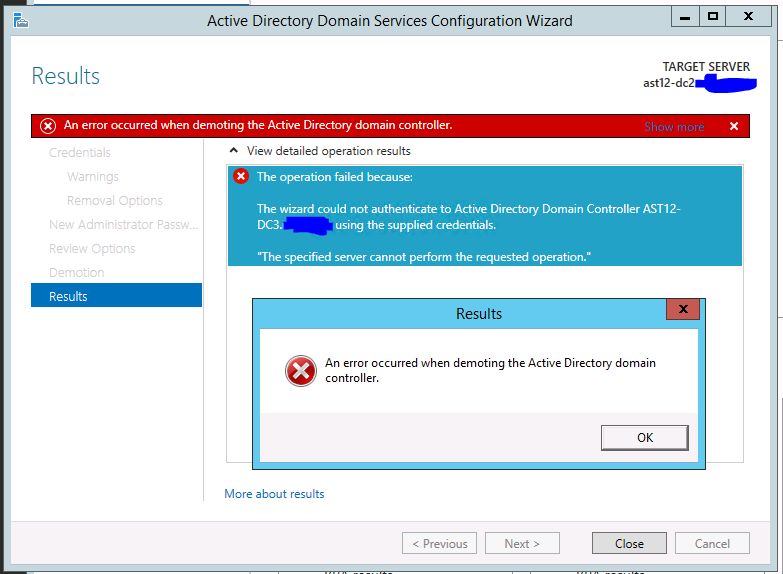Click the large error icon in dialog
Screen dimensions: 783x574
point(301,371)
